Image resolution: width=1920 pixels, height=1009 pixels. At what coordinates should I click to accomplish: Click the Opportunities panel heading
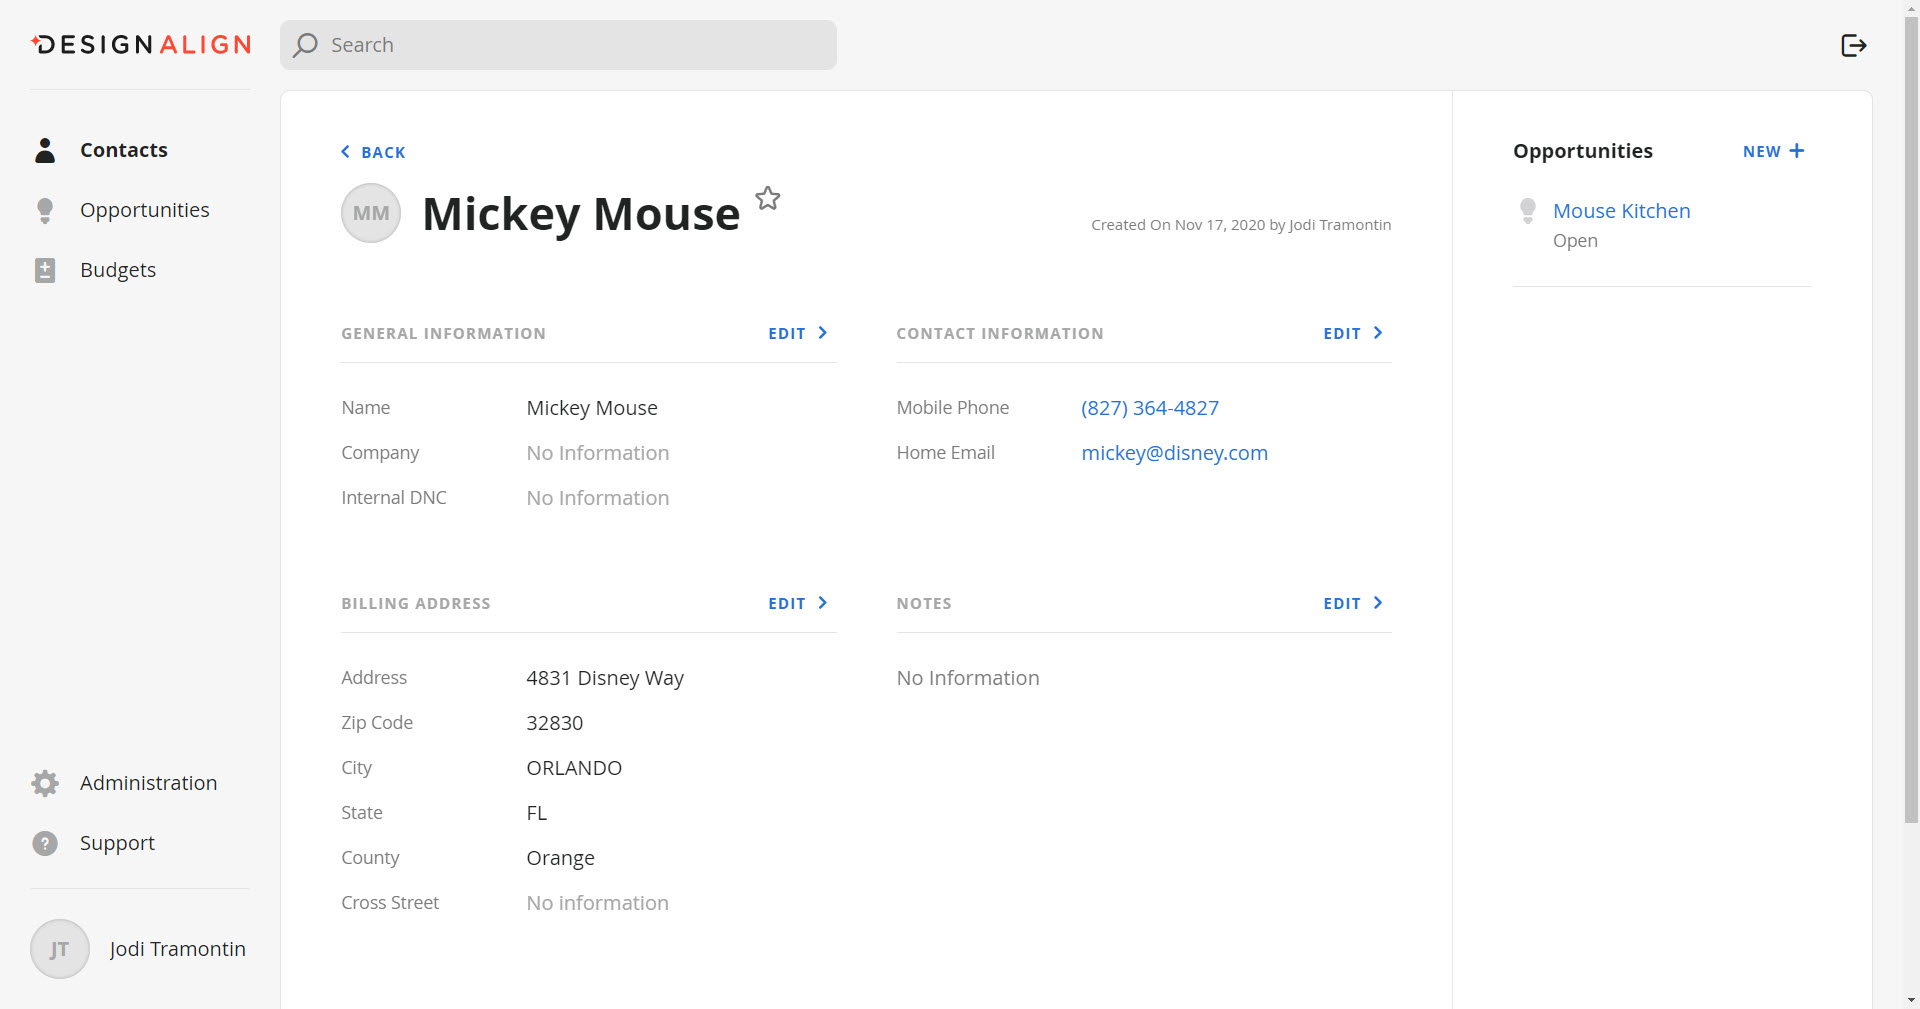[1583, 151]
